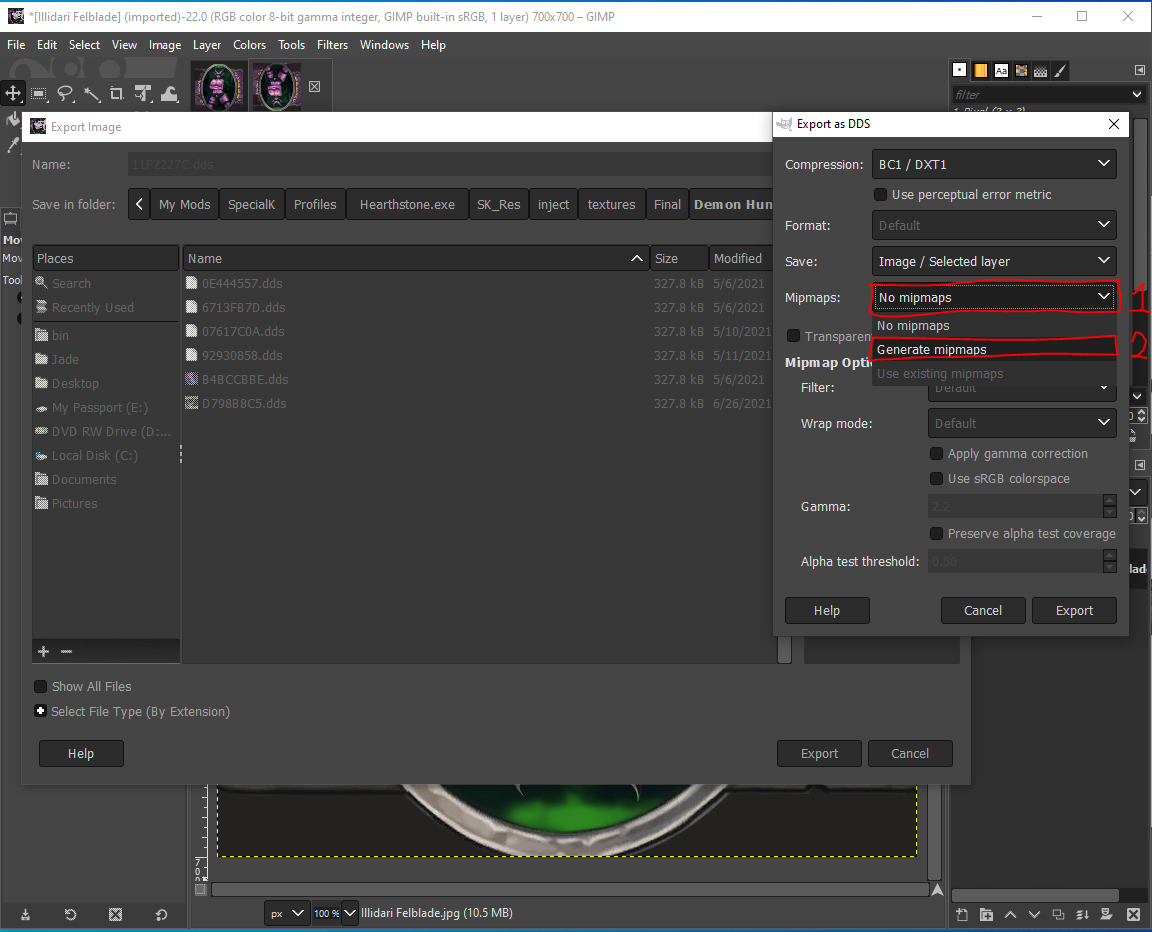
Task: Activate the Free Select lasso tool
Action: pos(65,93)
